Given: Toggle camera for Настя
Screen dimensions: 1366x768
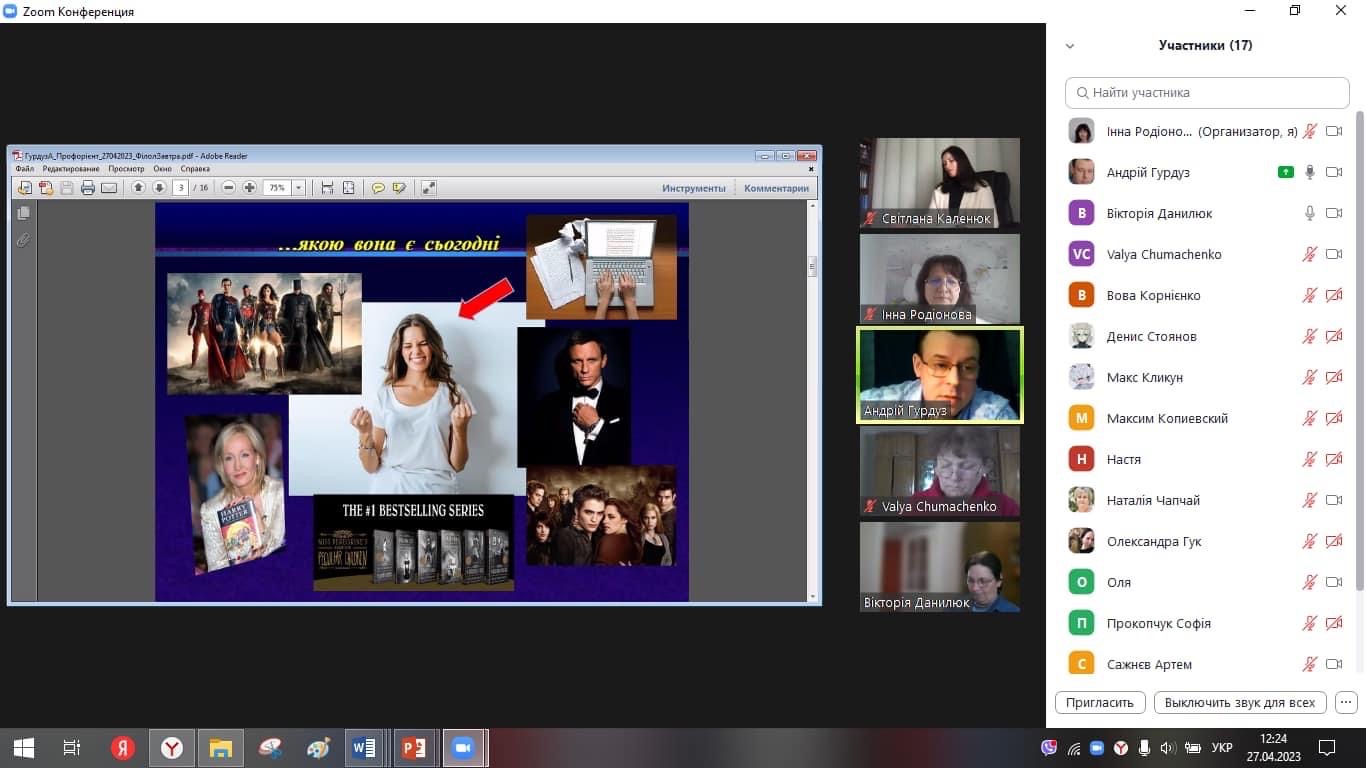Looking at the screenshot, I should tap(1334, 459).
